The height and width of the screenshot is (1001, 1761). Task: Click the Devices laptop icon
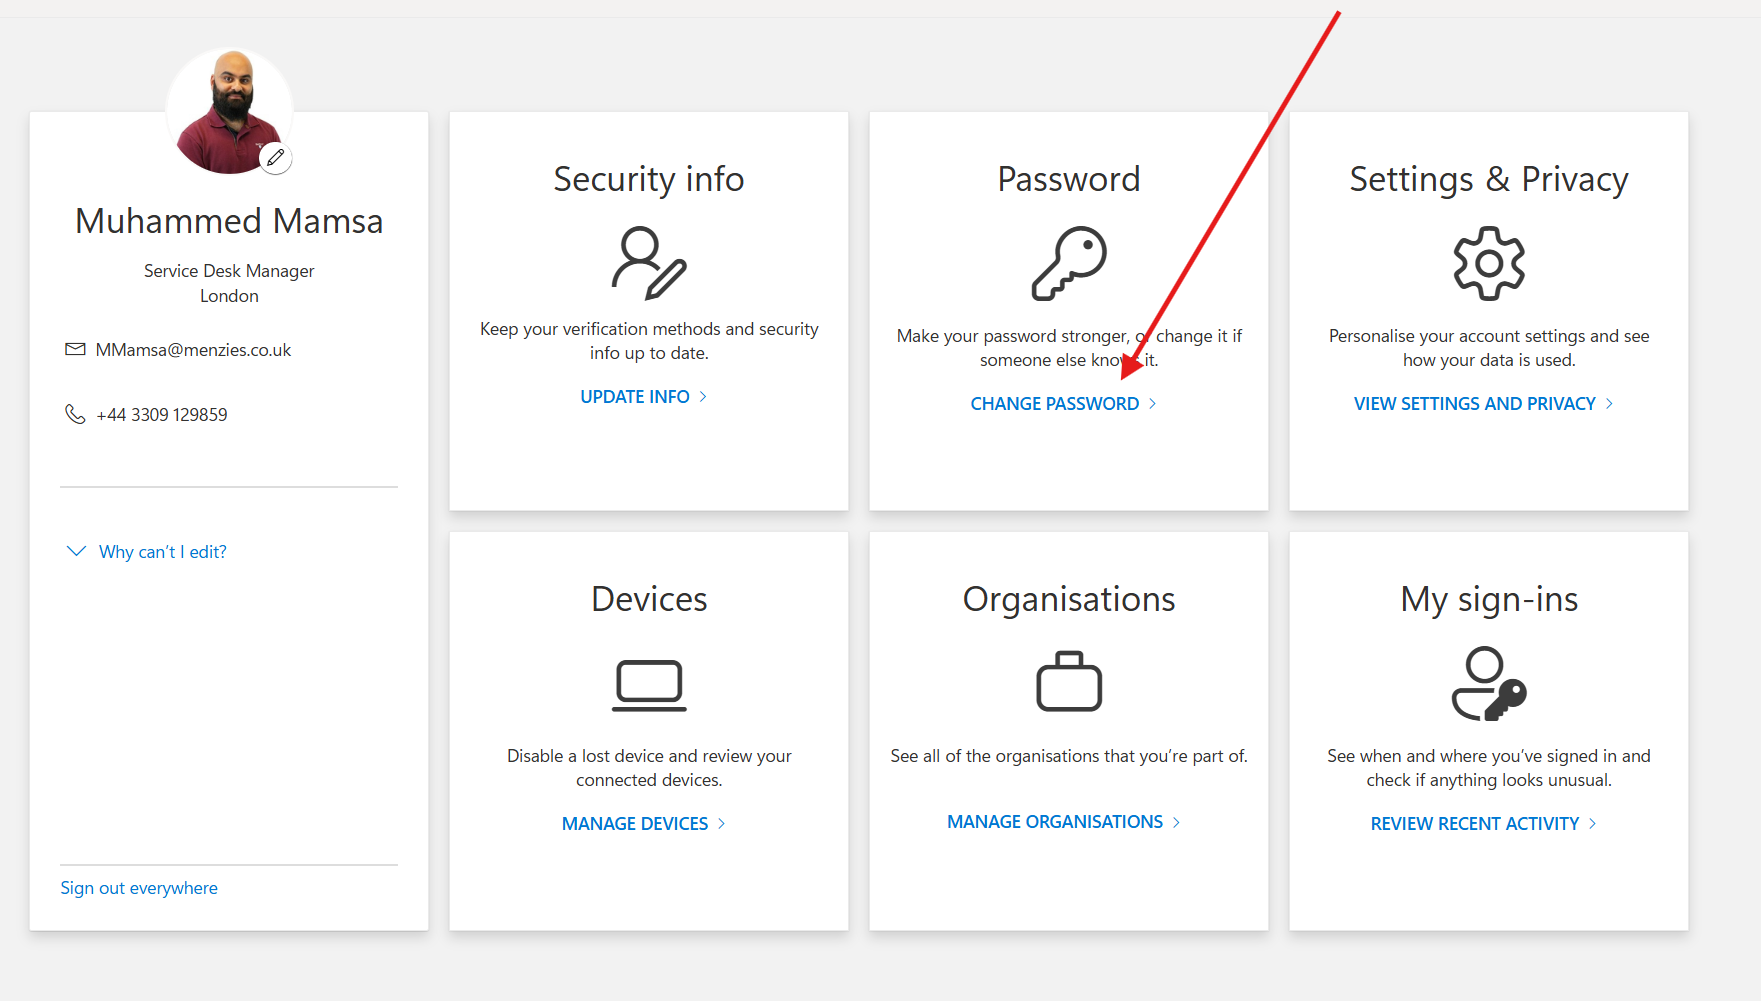649,685
